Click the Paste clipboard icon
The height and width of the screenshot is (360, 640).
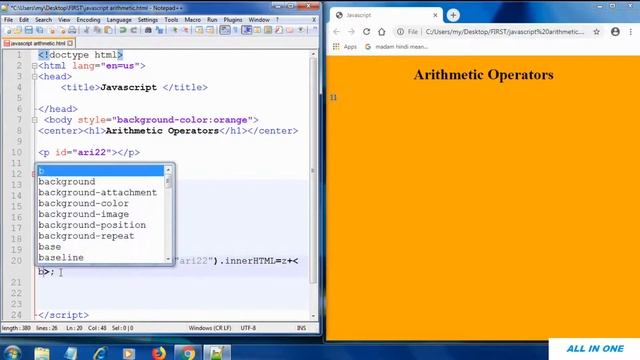(x=108, y=30)
